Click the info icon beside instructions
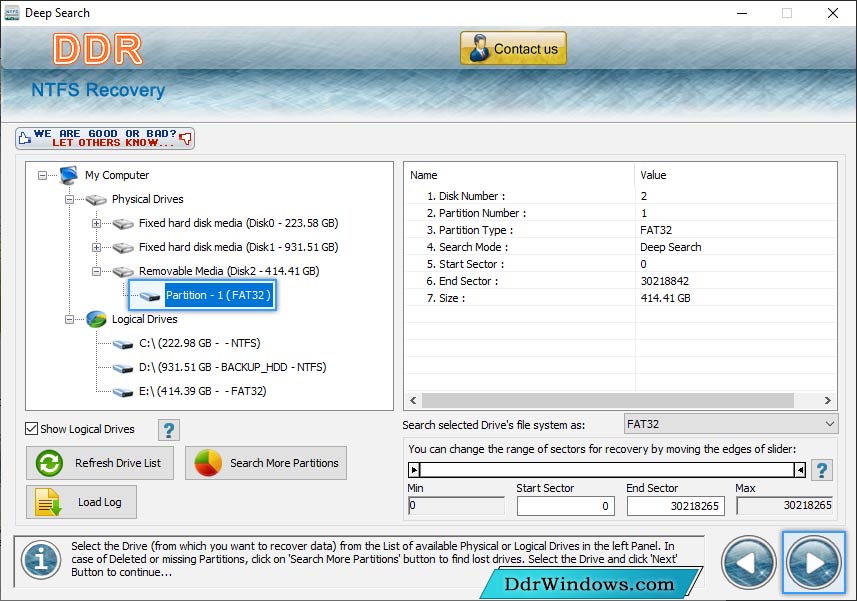Screen dimensions: 857x601 [41, 559]
